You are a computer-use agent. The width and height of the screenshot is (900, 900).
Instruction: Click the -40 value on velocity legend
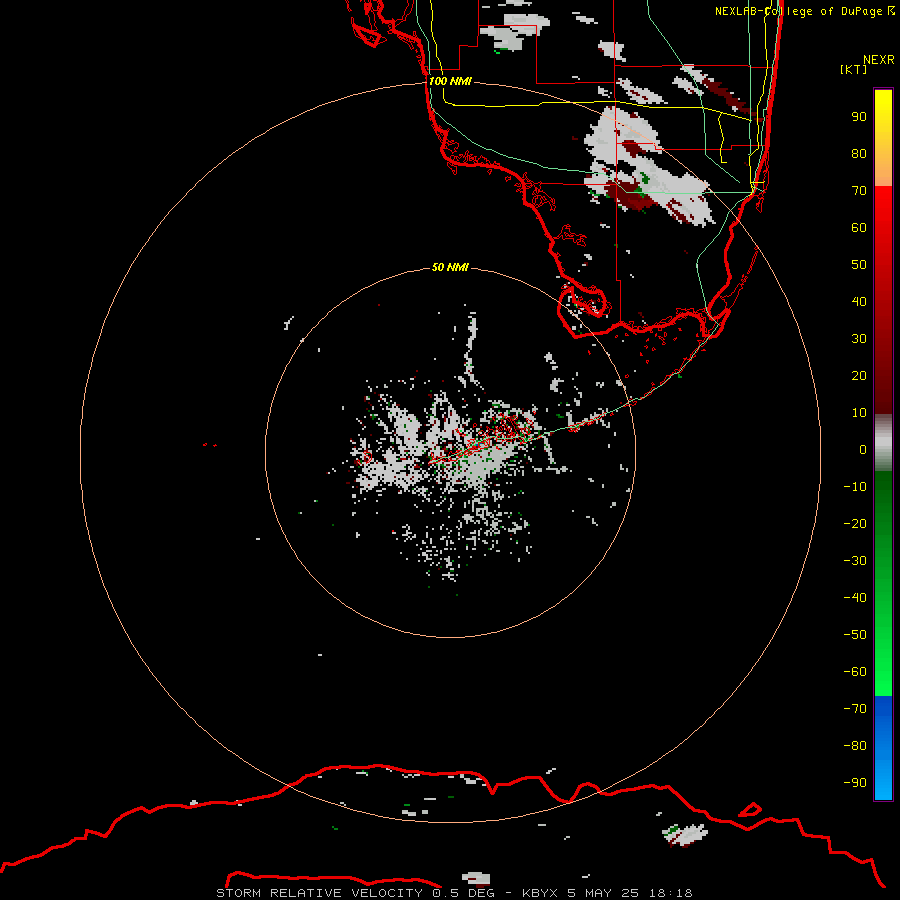coord(855,598)
